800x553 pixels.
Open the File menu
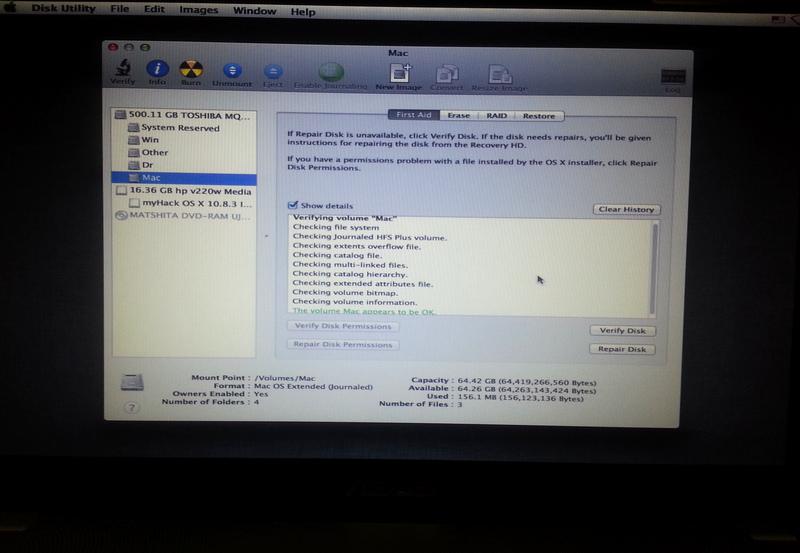point(120,11)
